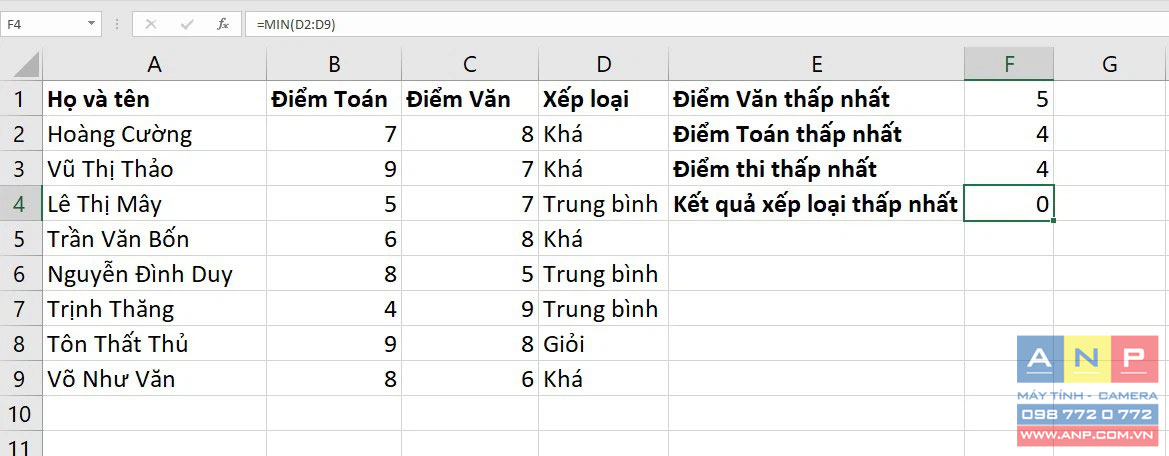Select row 4 header
1169x456 pixels.
point(21,203)
